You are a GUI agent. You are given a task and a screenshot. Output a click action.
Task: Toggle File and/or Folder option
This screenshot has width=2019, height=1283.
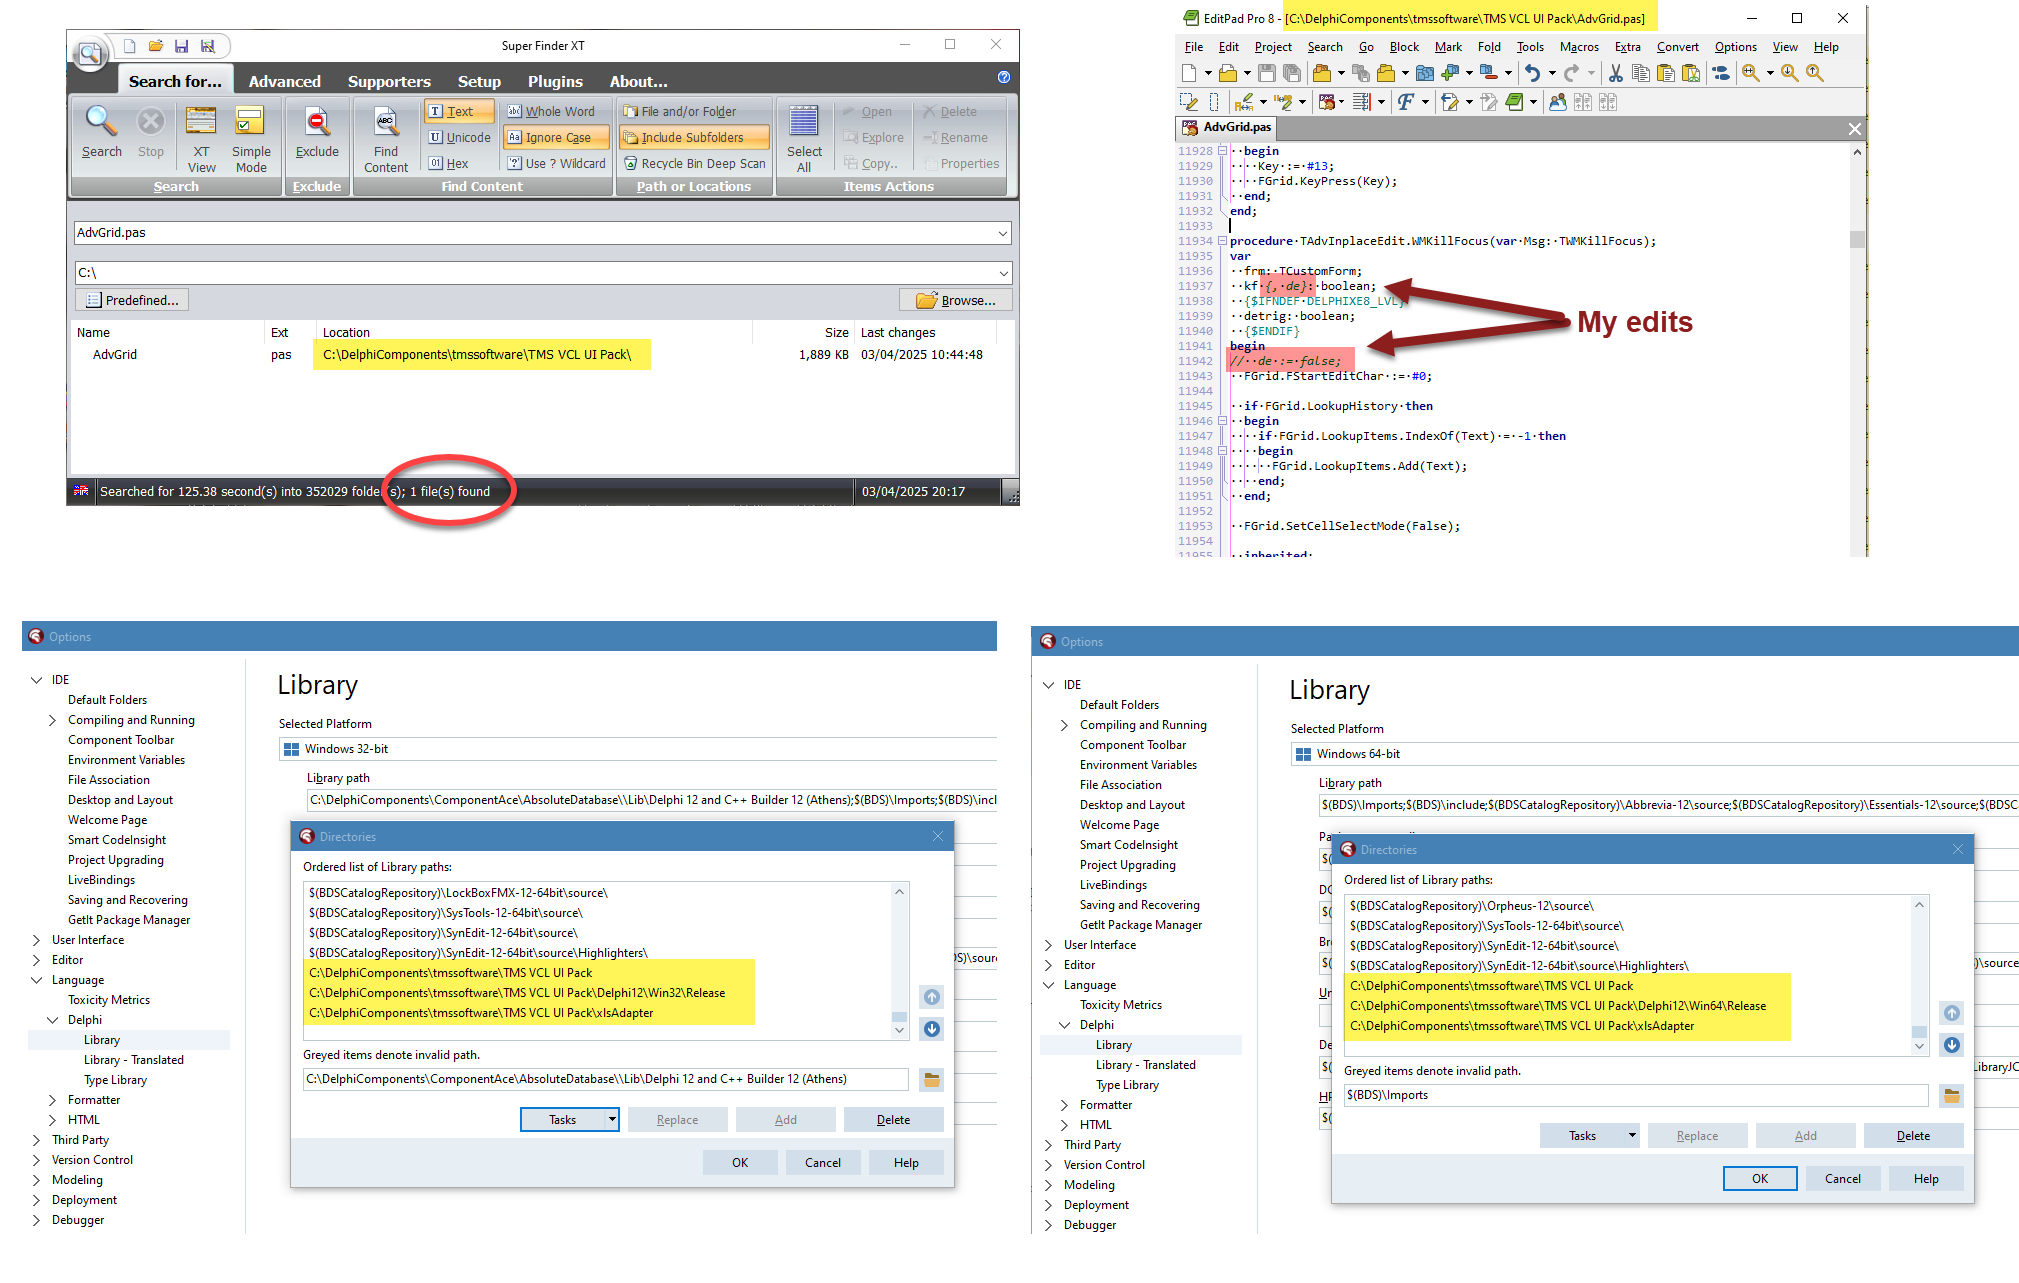point(679,111)
